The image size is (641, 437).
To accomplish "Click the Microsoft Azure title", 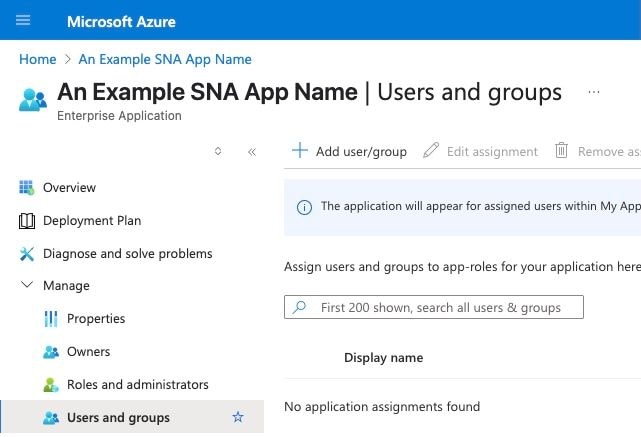I will coord(121,22).
